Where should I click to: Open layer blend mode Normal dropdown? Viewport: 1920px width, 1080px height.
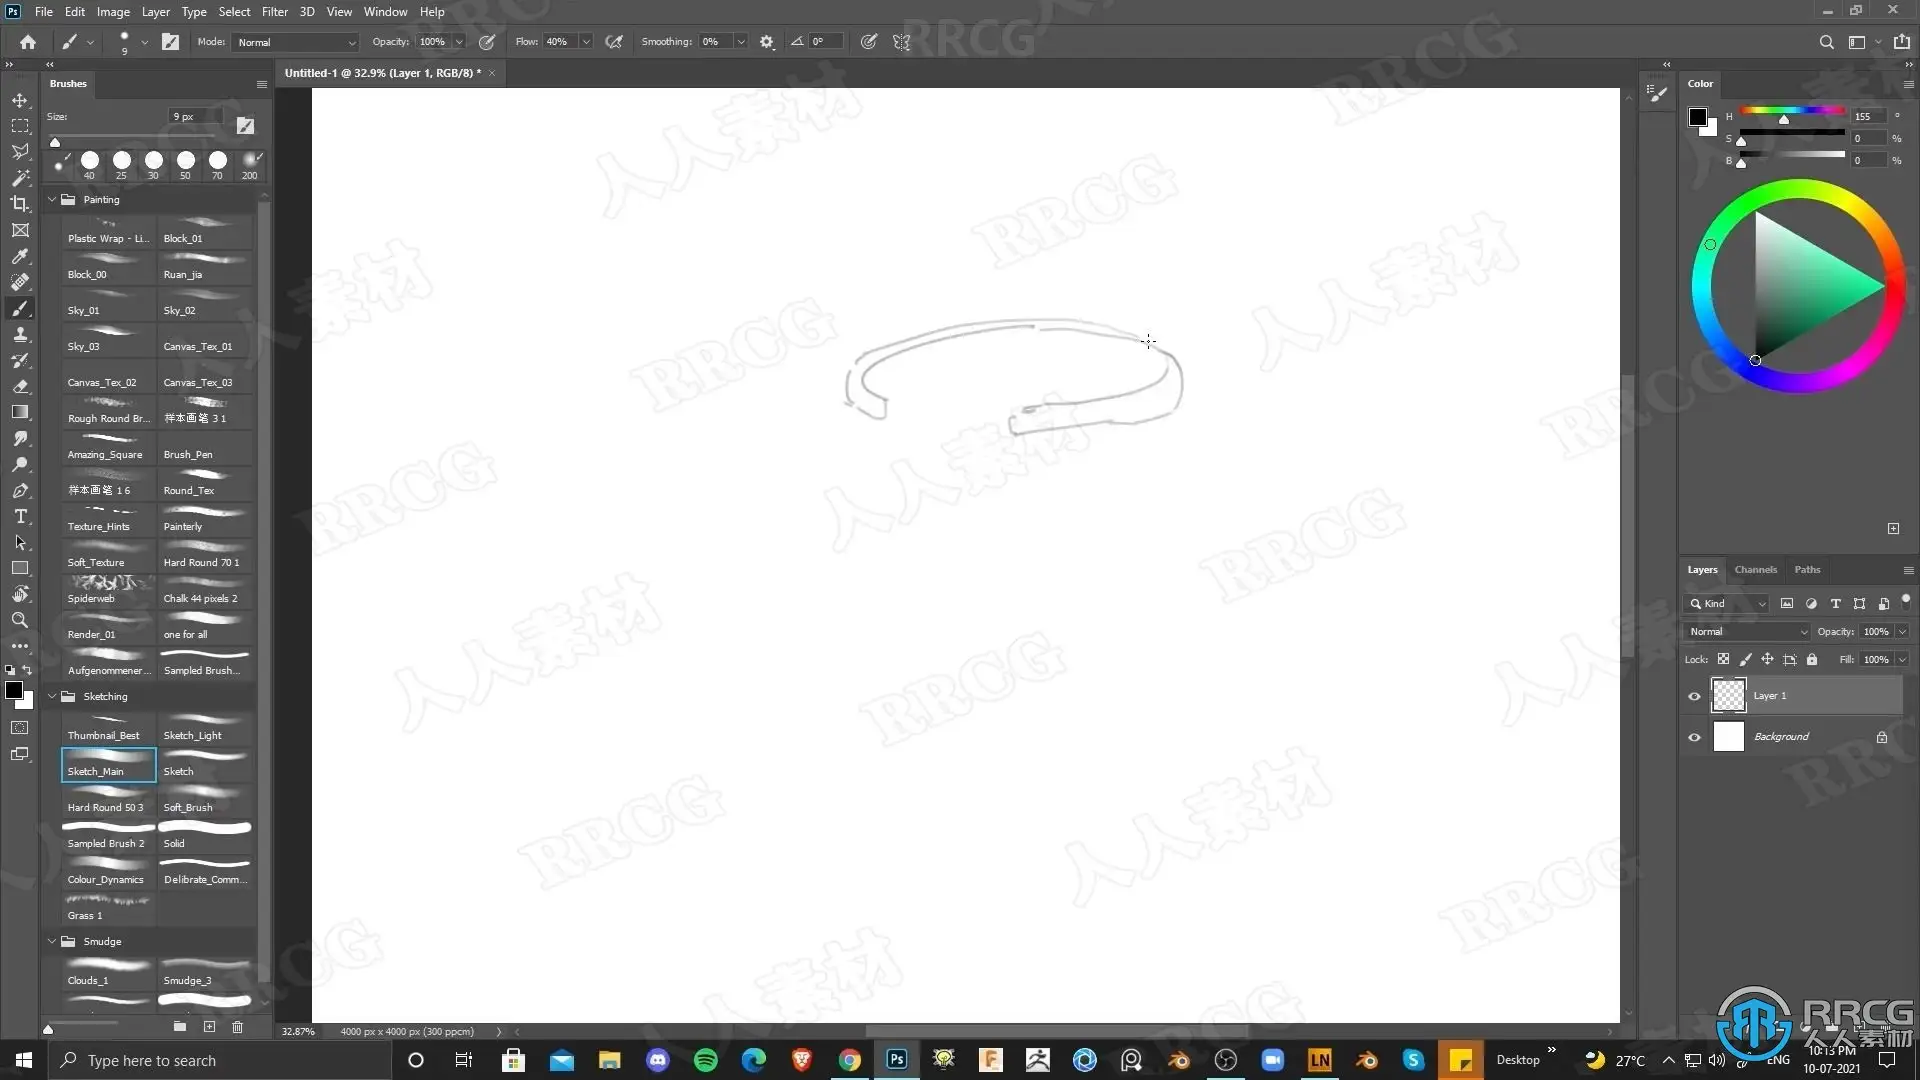pyautogui.click(x=1747, y=632)
